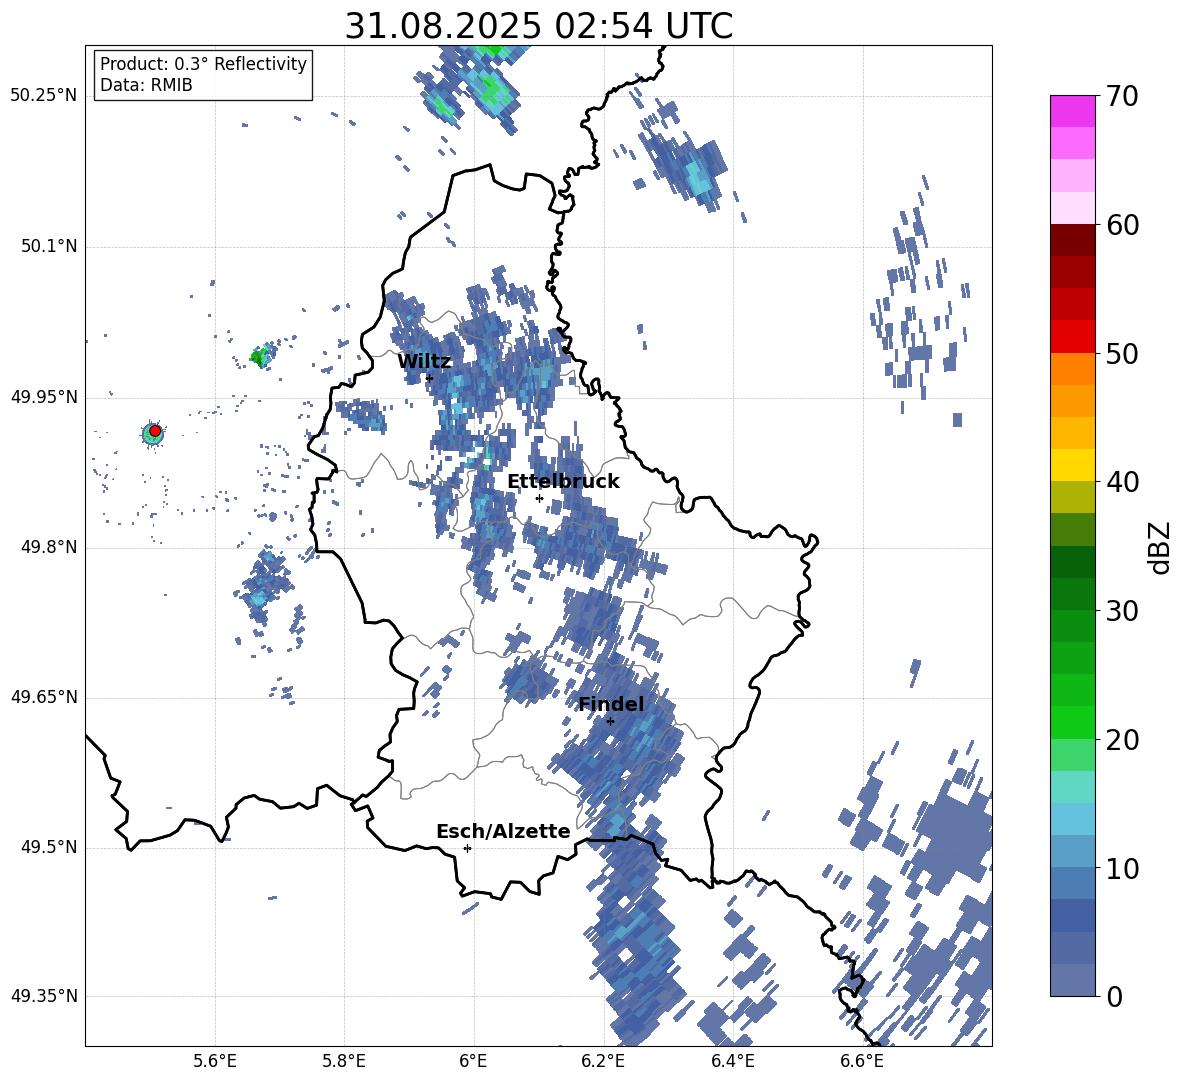Image resolution: width=1184 pixels, height=1081 pixels.
Task: Click the 49.5°N latitude label
Action: [x=48, y=847]
